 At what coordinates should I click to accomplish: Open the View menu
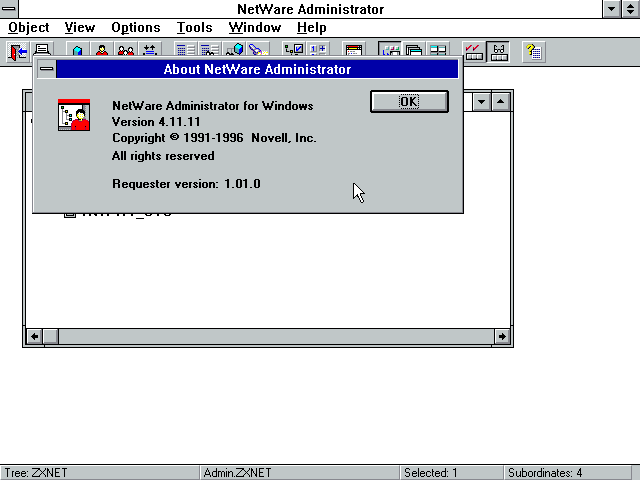(80, 28)
